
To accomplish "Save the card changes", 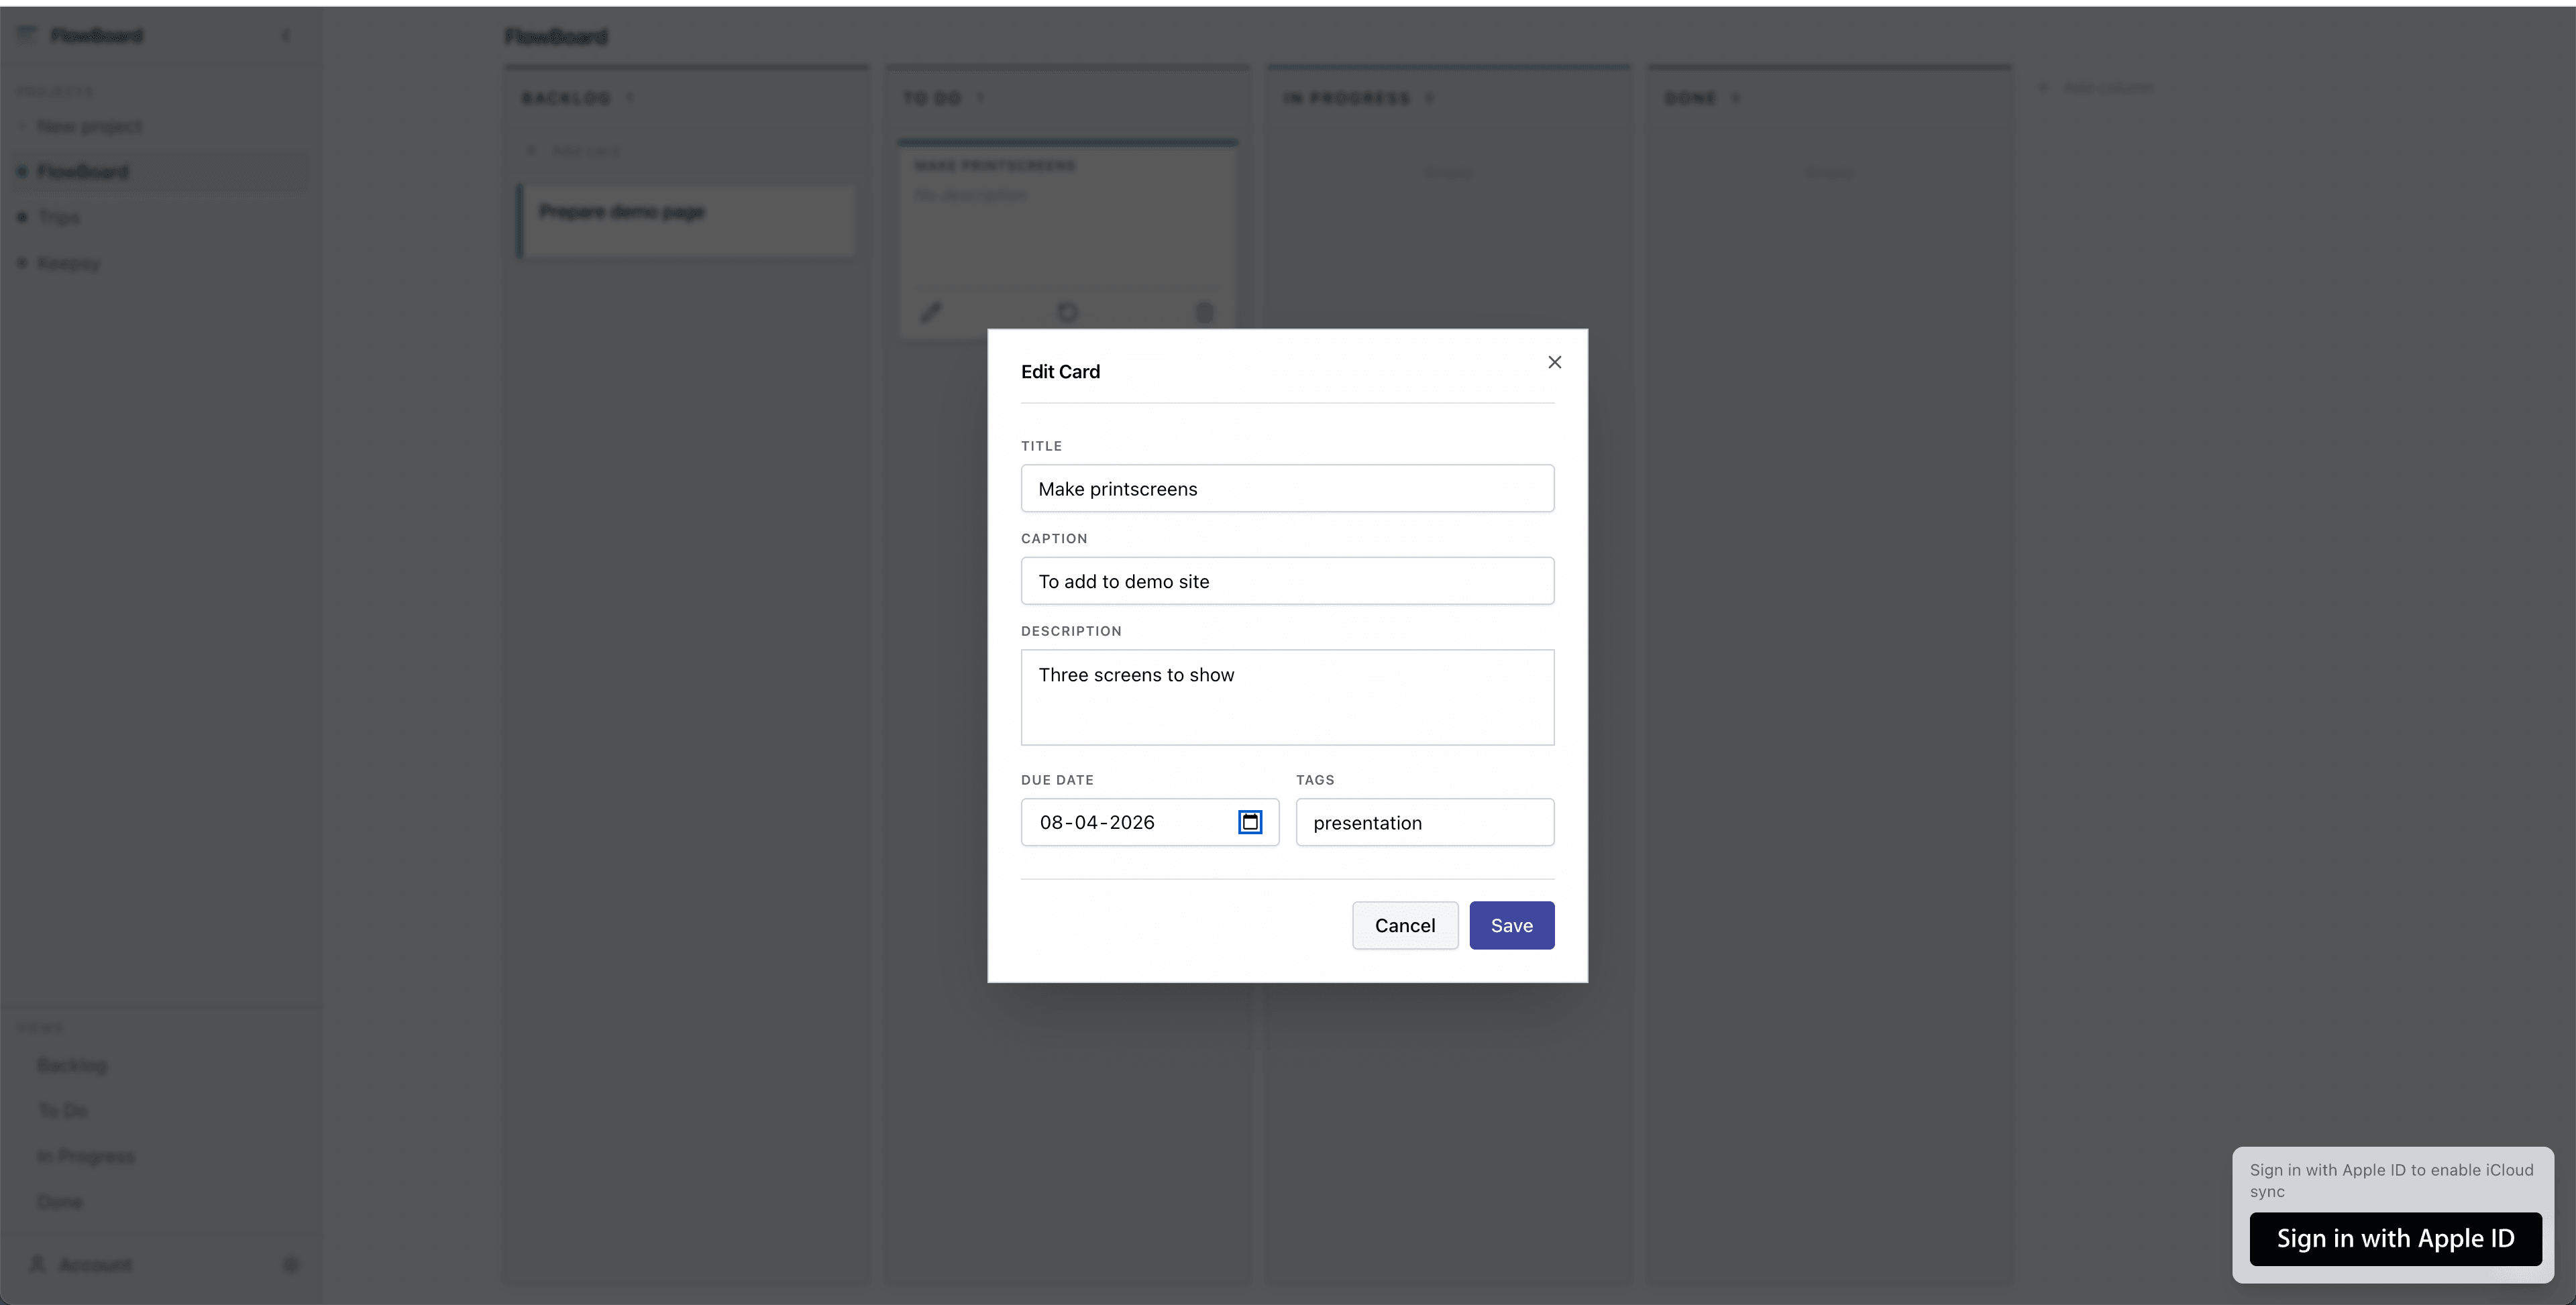I will (x=1511, y=925).
